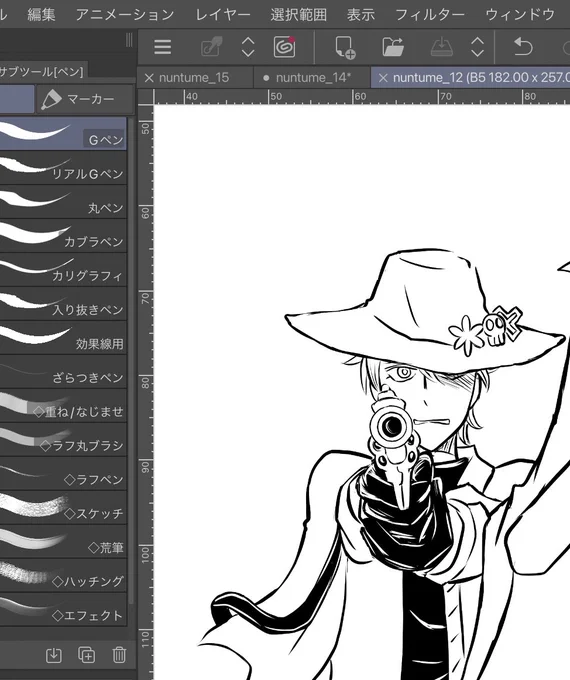Select the ◇重ね/なじませ brush
Screen dimensions: 570x680
63,406
